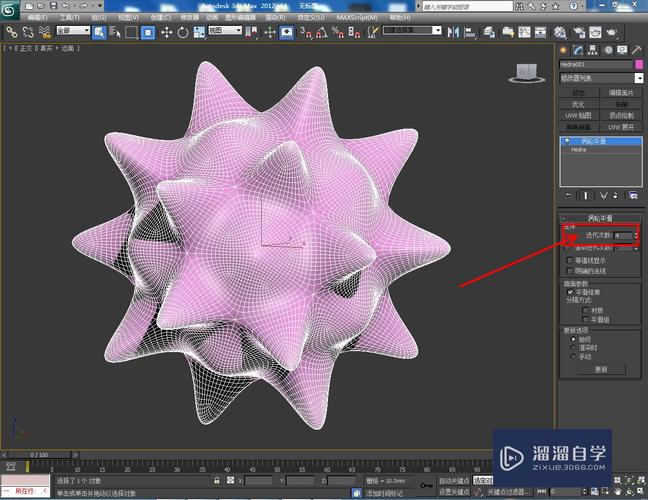Image resolution: width=648 pixels, height=500 pixels.
Task: Open the 渲染(R) menu
Action: (x=275, y=18)
